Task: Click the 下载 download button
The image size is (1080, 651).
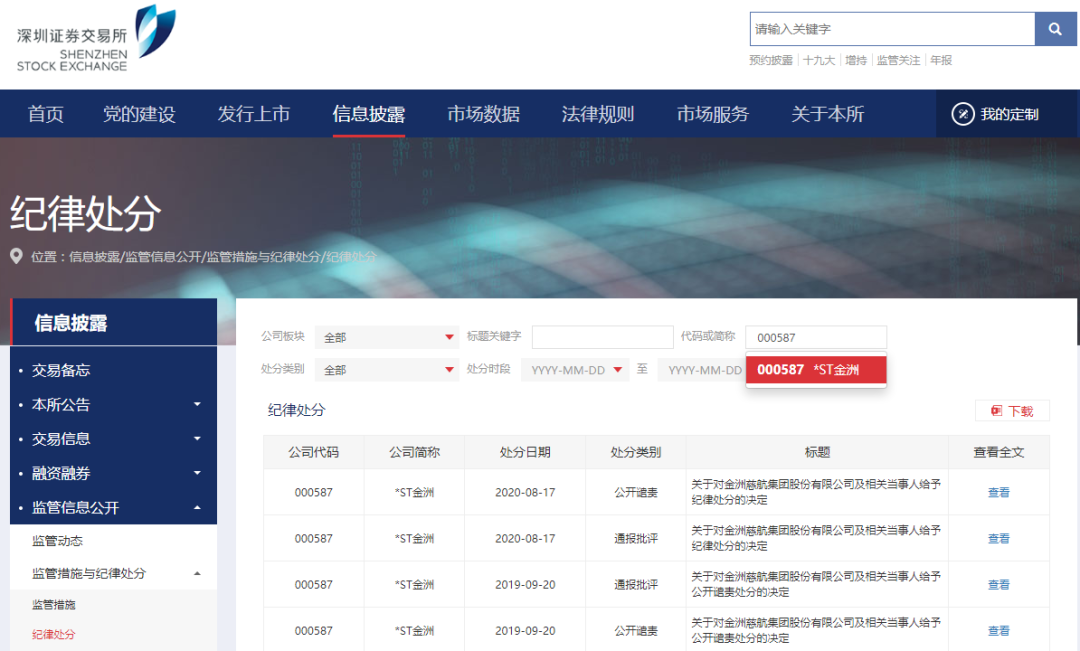Action: [1012, 411]
